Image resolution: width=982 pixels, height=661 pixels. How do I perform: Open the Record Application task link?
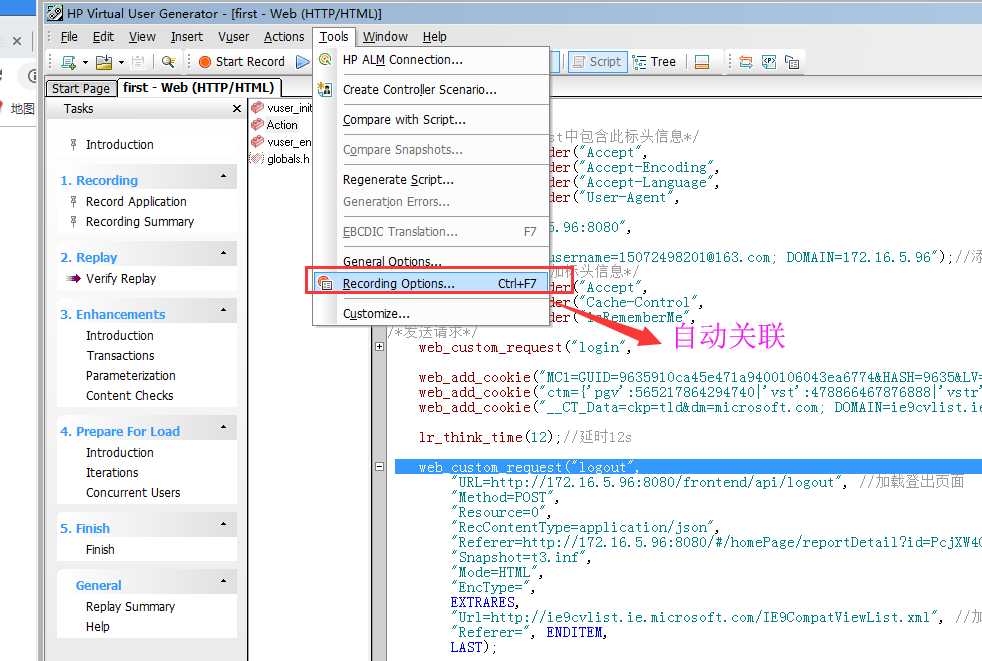point(136,201)
